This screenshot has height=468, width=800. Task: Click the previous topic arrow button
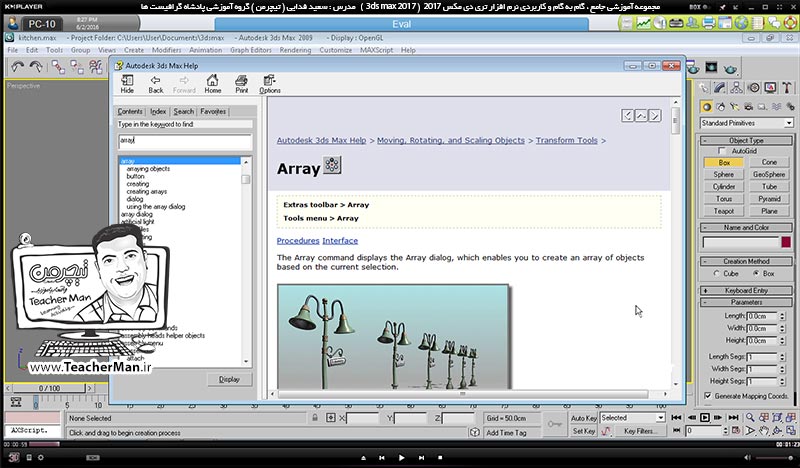pyautogui.click(x=628, y=115)
